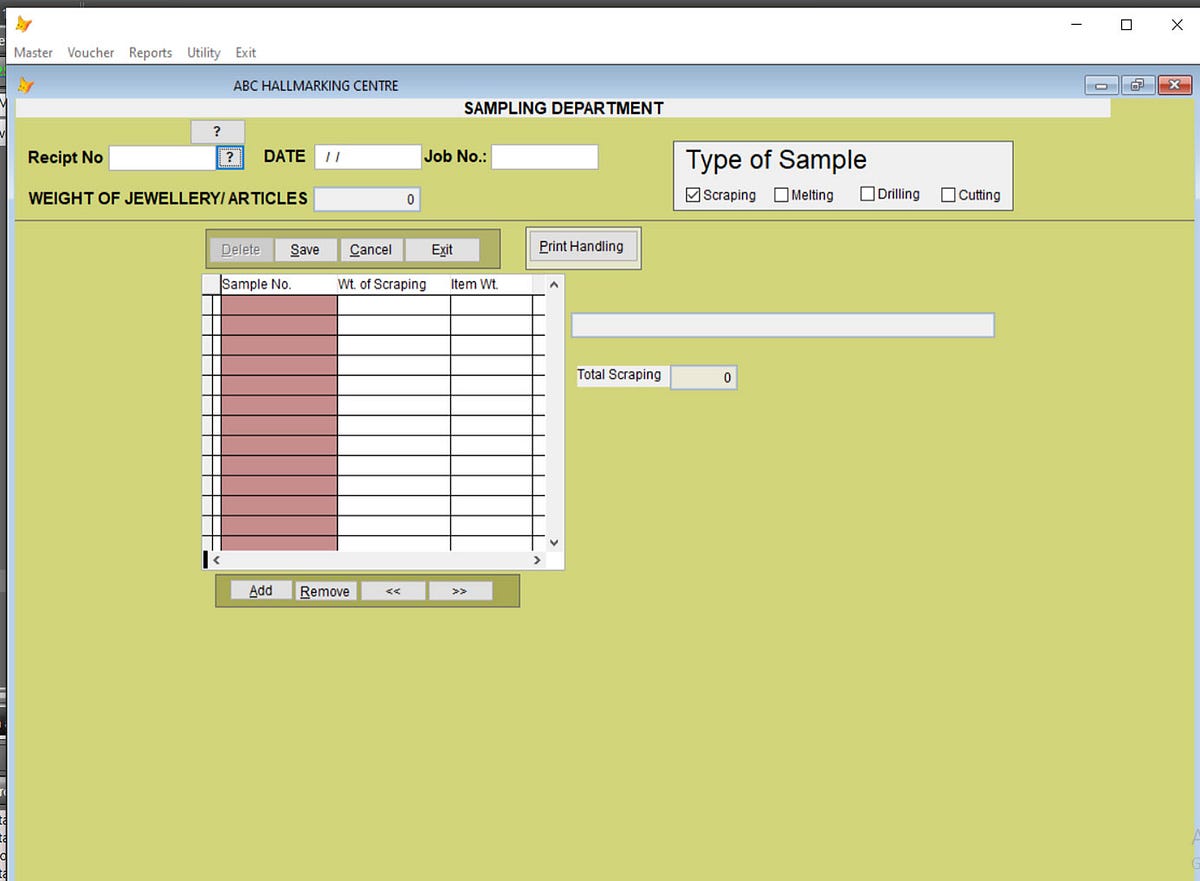Viewport: 1200px width, 881px height.
Task: Click the Wt. of Scraping column header
Action: pyautogui.click(x=394, y=284)
